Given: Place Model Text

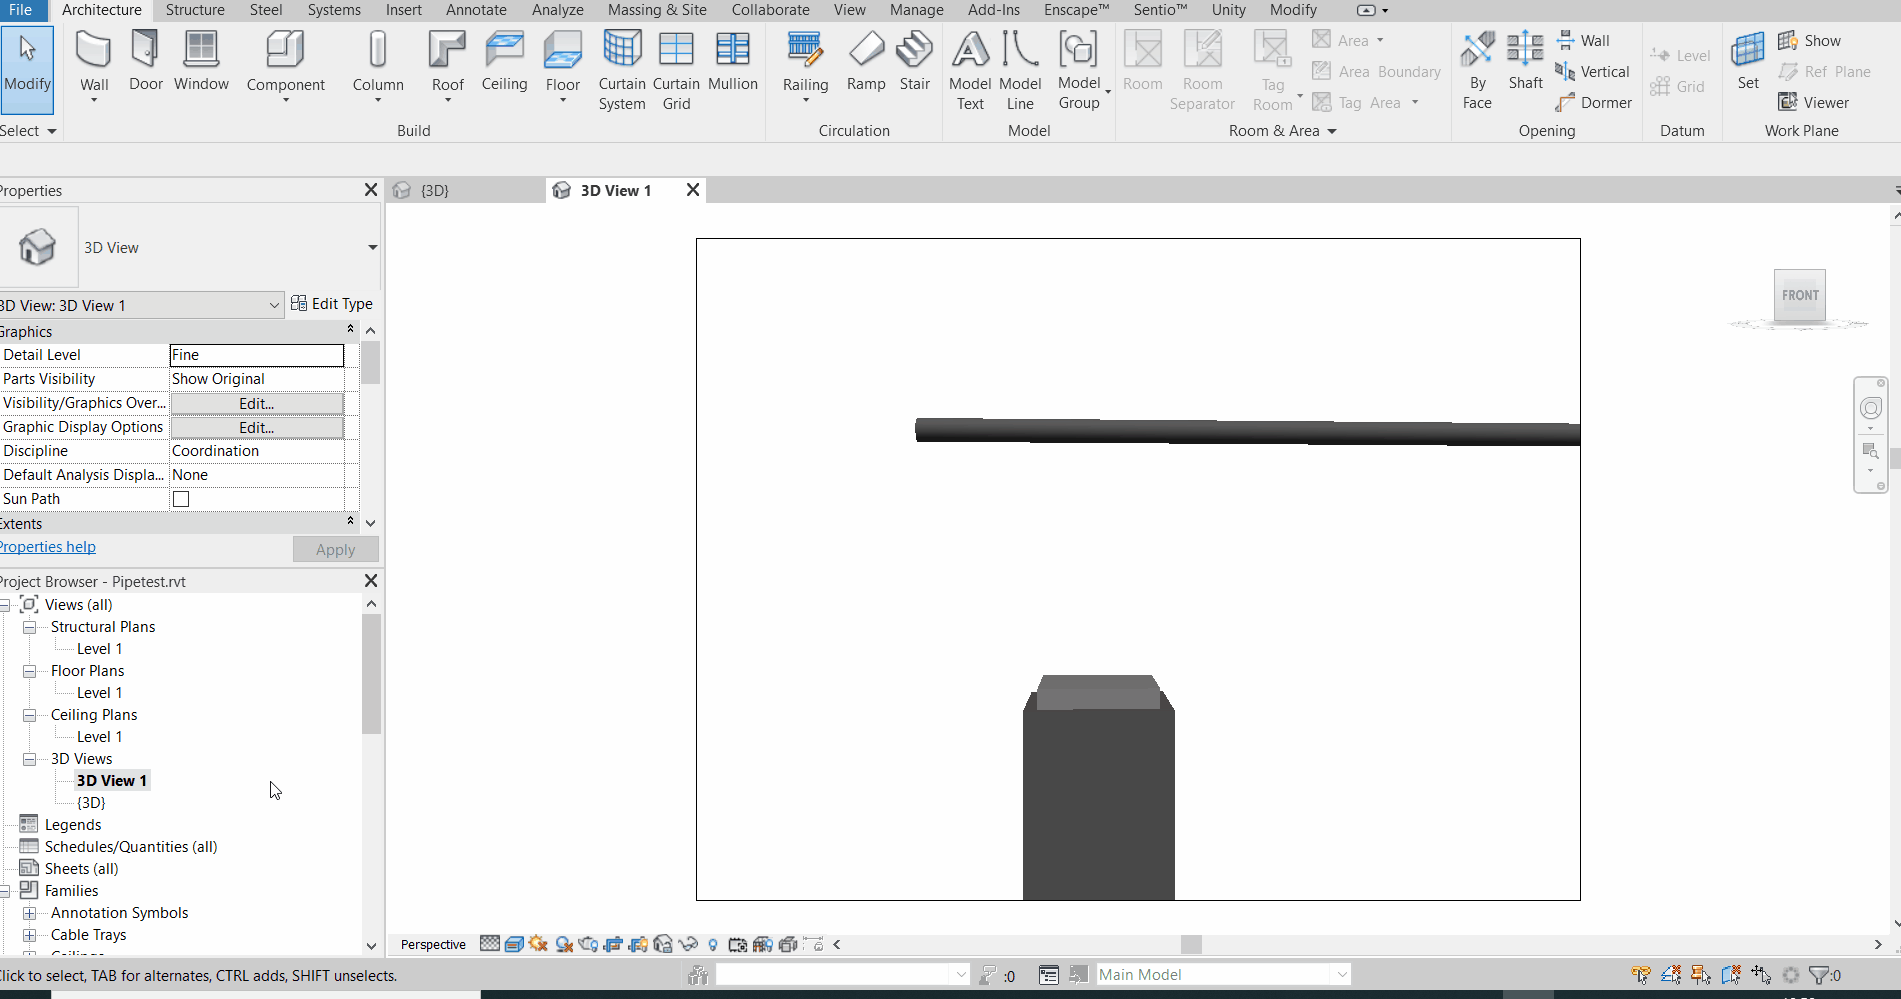Looking at the screenshot, I should coord(970,70).
